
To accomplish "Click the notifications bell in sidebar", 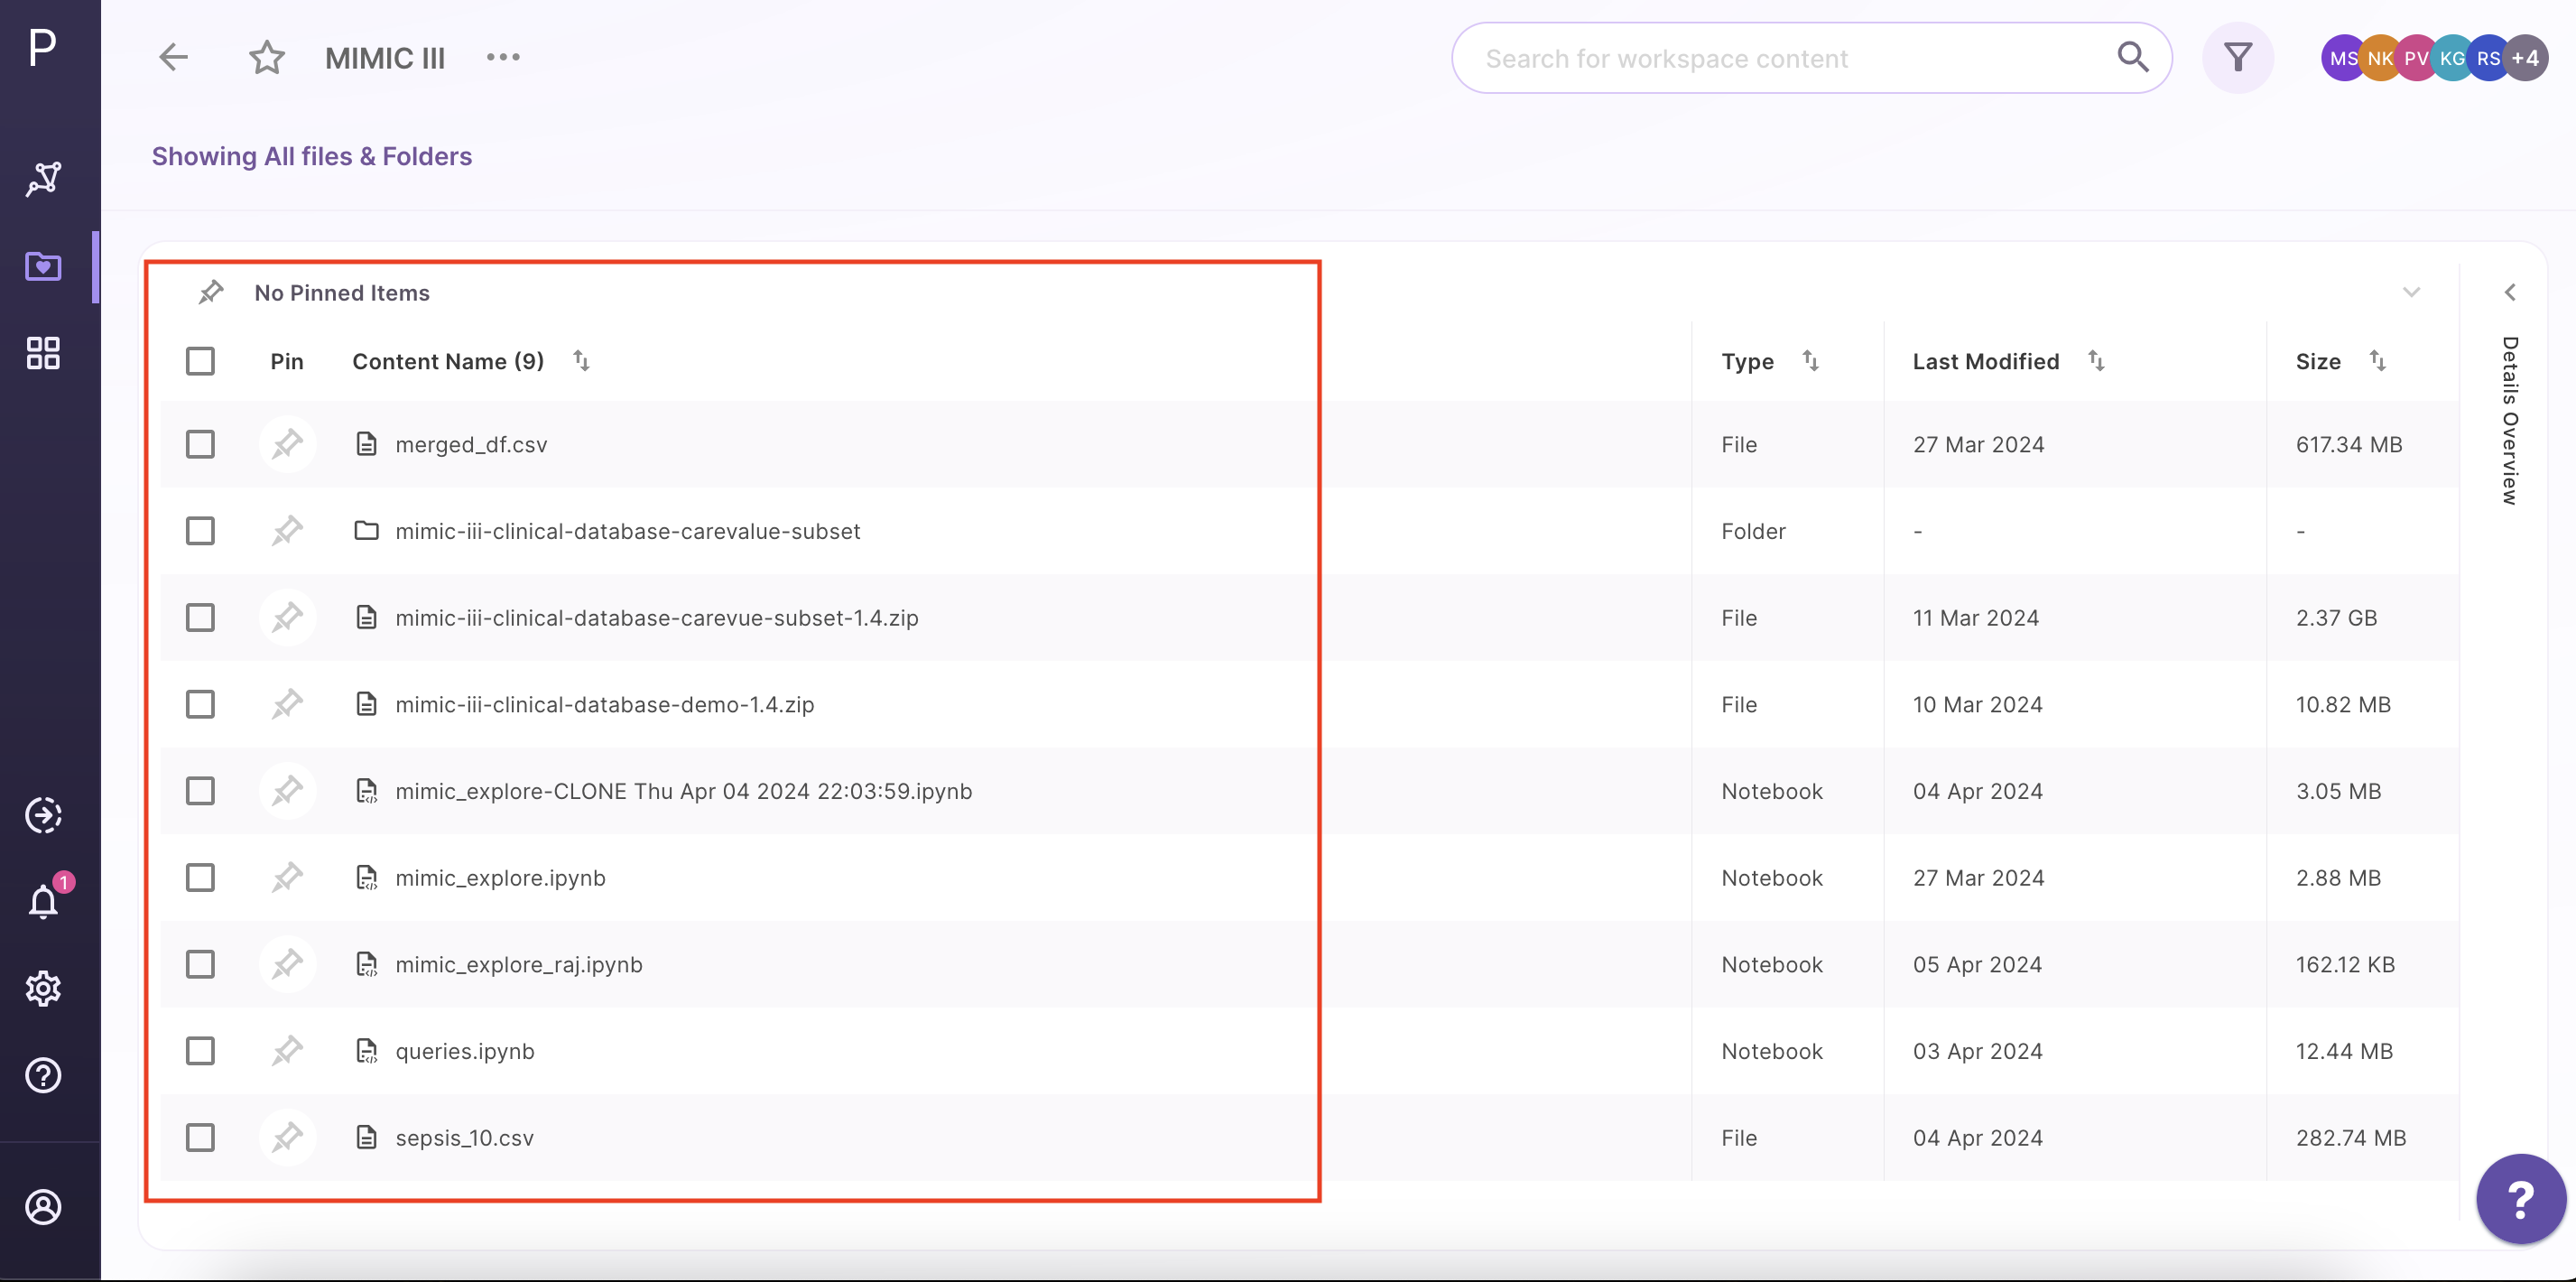I will point(44,901).
